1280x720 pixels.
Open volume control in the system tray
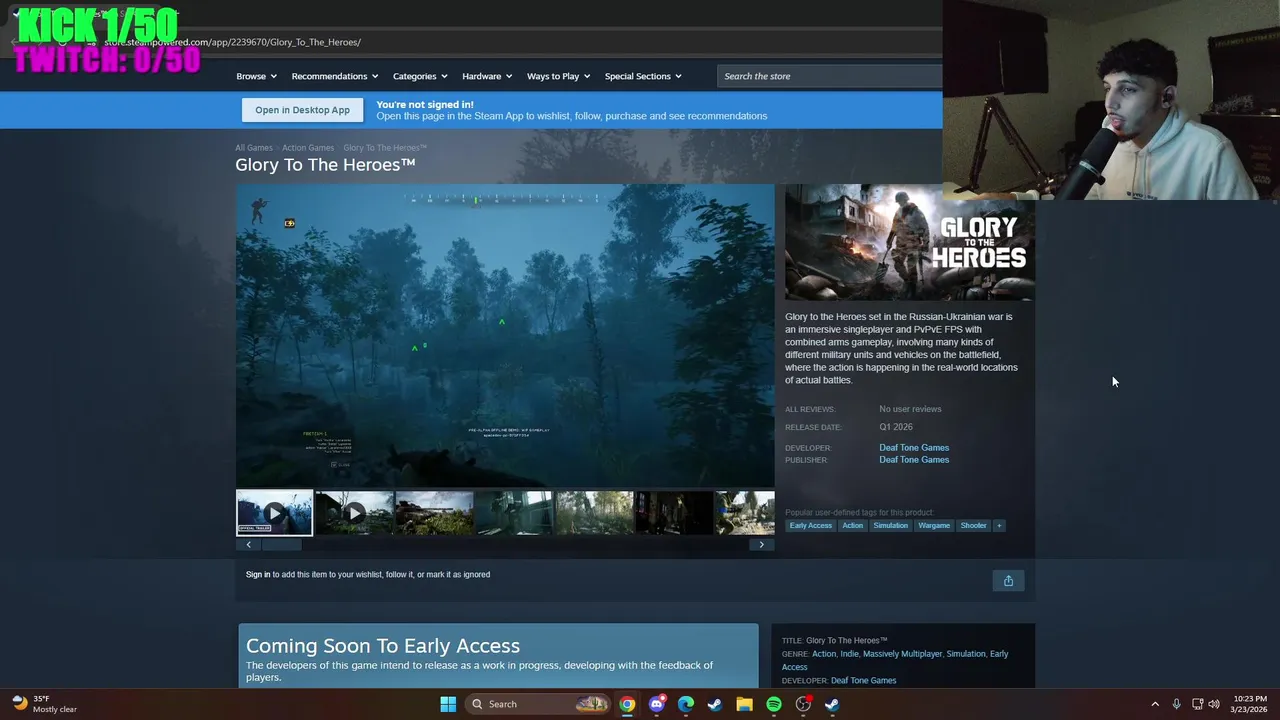(x=1214, y=704)
